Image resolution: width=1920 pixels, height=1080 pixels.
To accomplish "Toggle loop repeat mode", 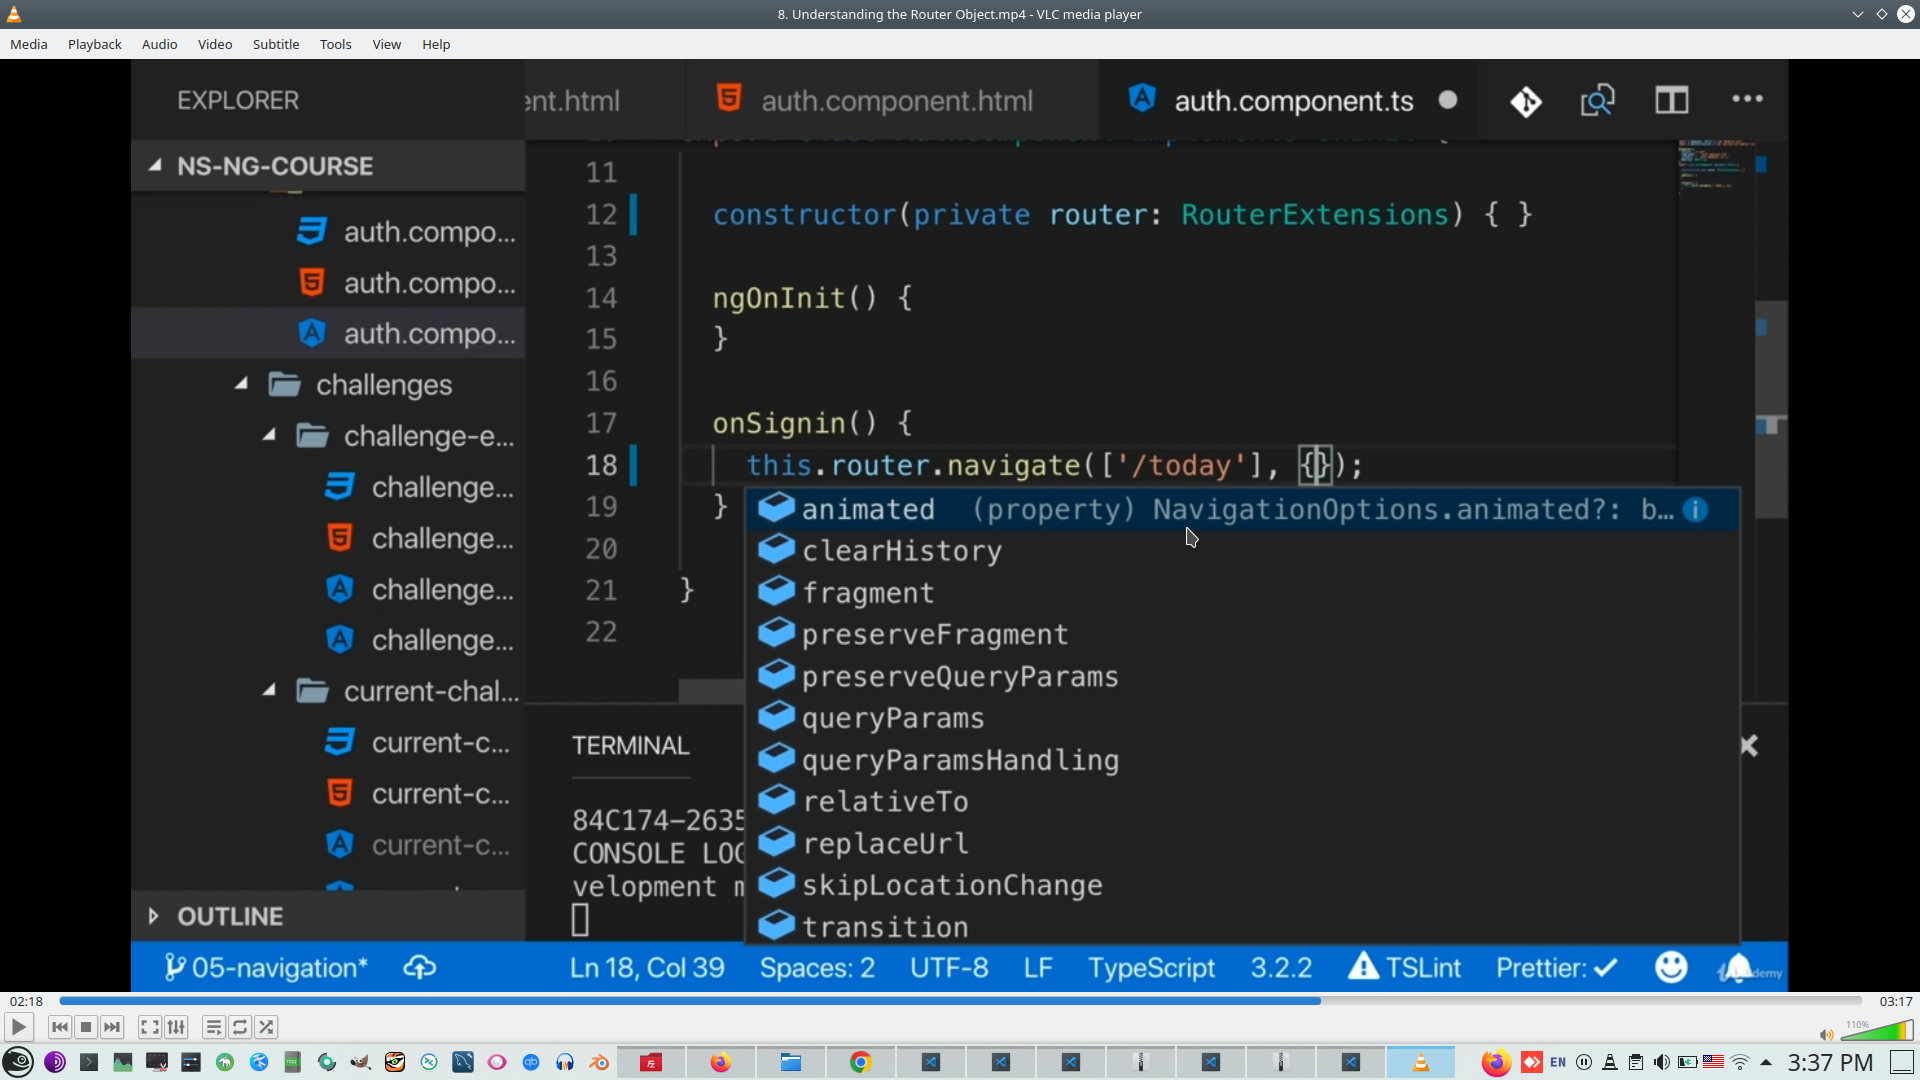I will coord(240,1027).
